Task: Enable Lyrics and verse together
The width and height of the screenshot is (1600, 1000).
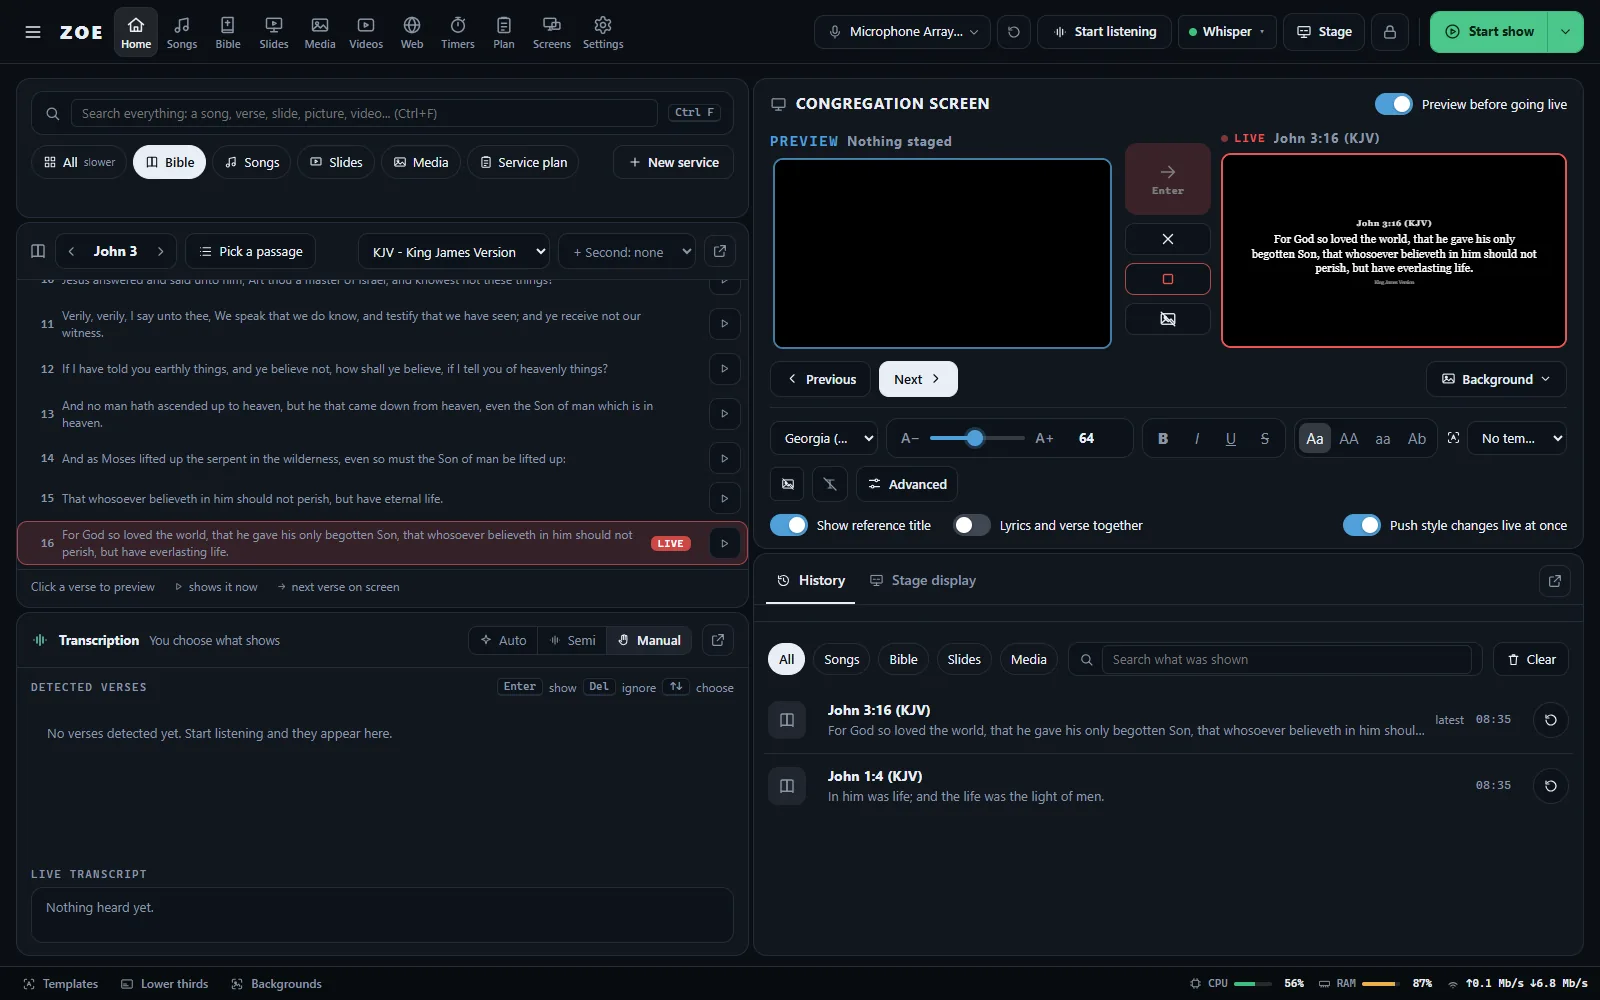Action: [x=972, y=525]
